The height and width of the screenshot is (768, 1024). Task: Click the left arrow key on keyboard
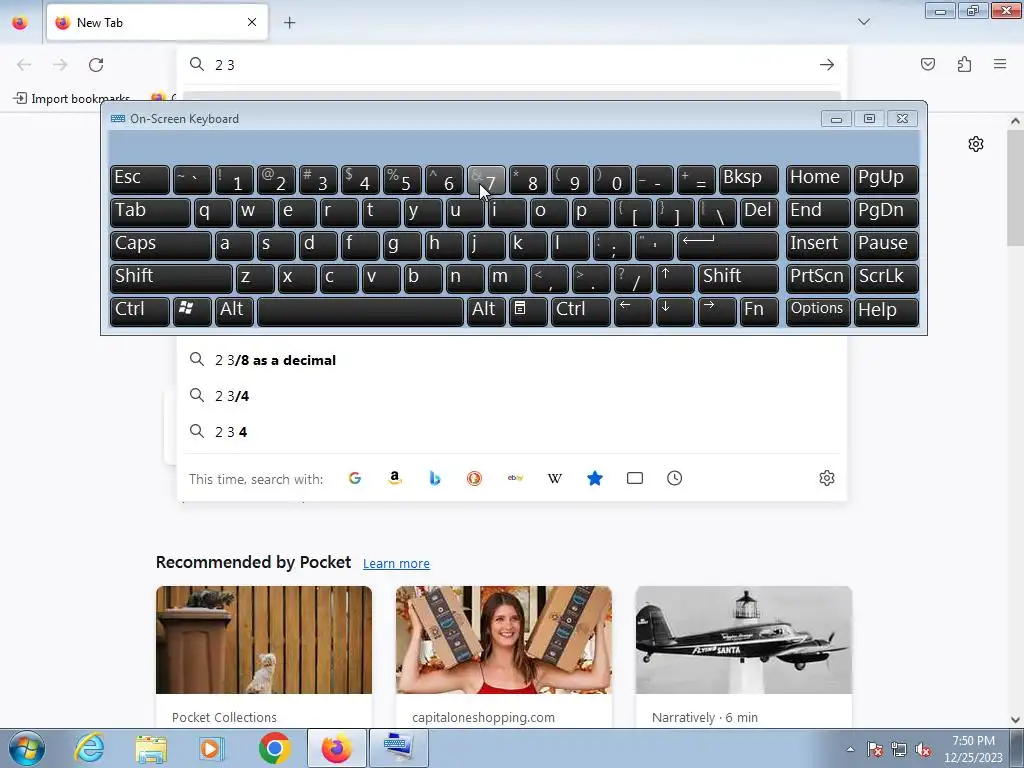click(632, 310)
